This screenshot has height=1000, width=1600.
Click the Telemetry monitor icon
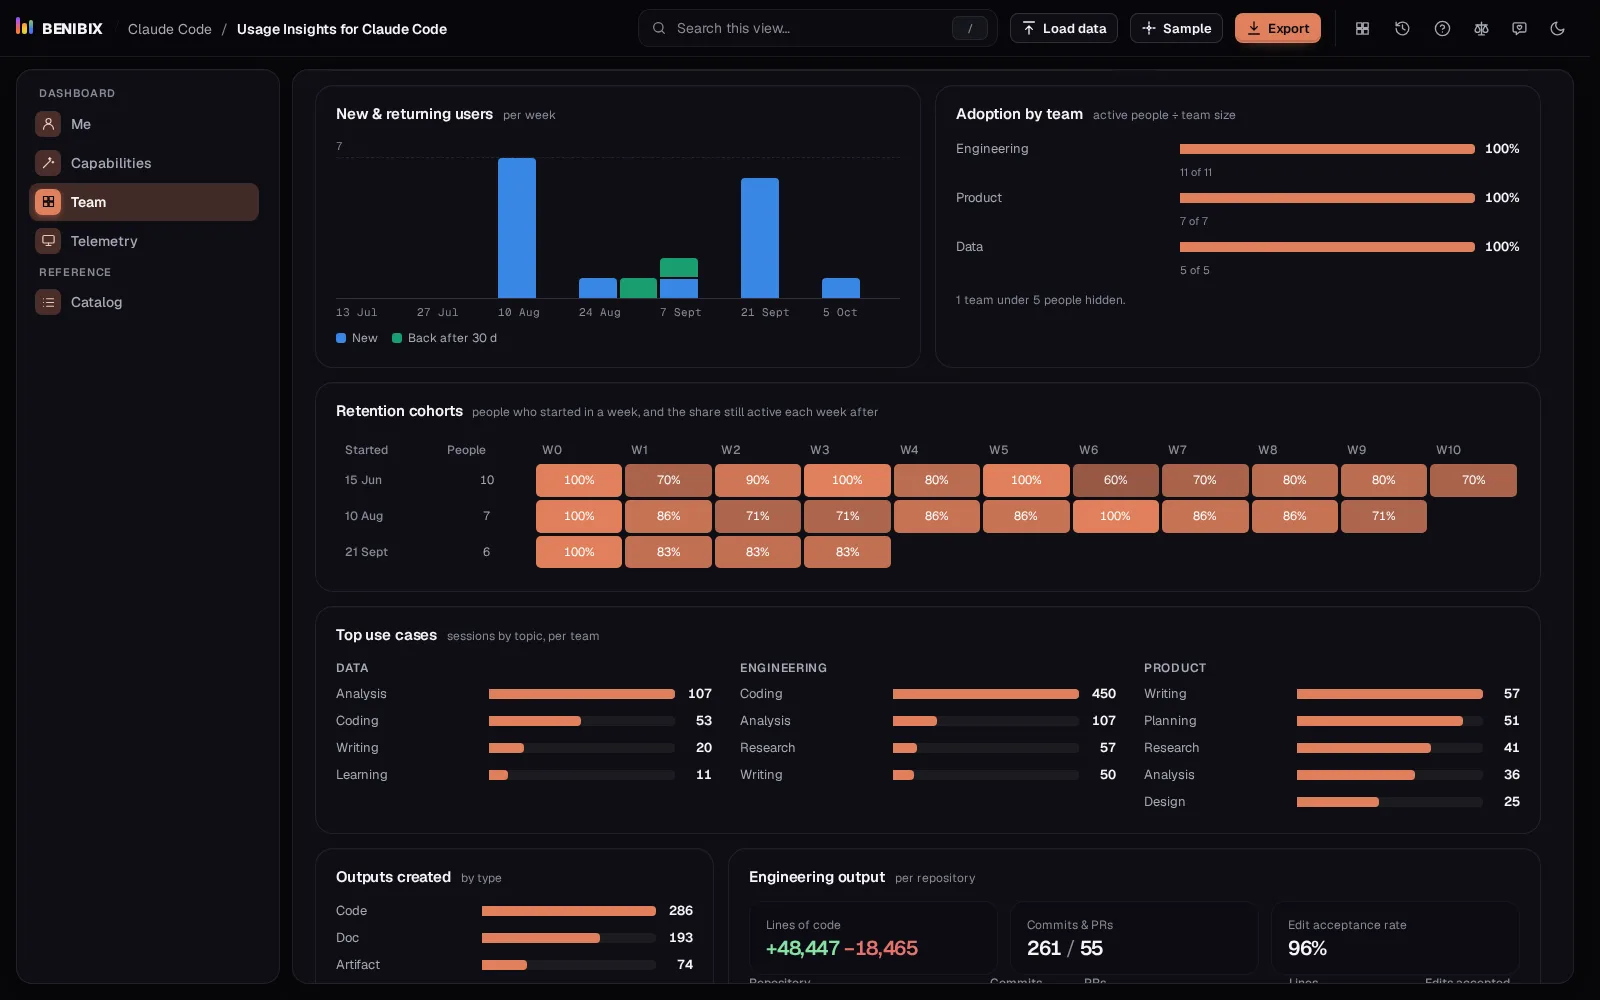pyautogui.click(x=48, y=241)
